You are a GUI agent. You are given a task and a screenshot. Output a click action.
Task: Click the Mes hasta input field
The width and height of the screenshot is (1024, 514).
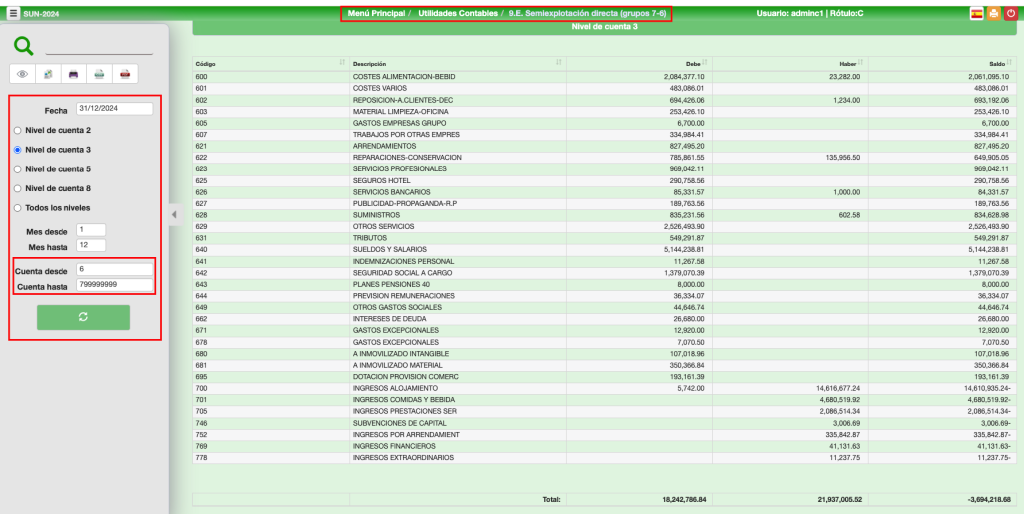coord(91,246)
